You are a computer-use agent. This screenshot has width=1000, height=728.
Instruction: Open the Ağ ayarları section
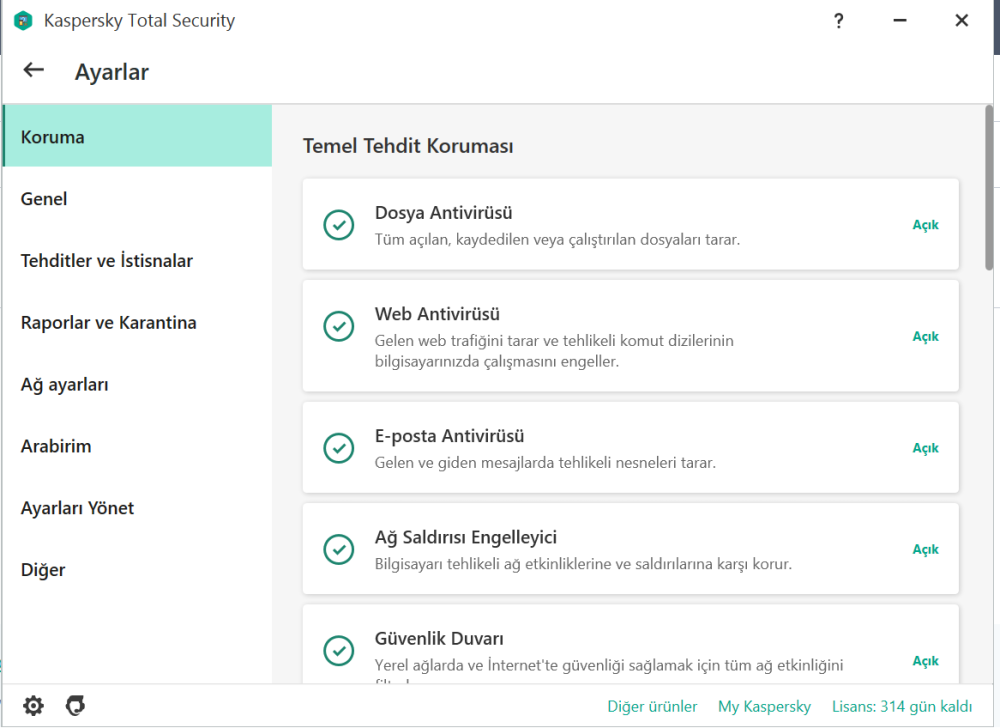(x=137, y=384)
